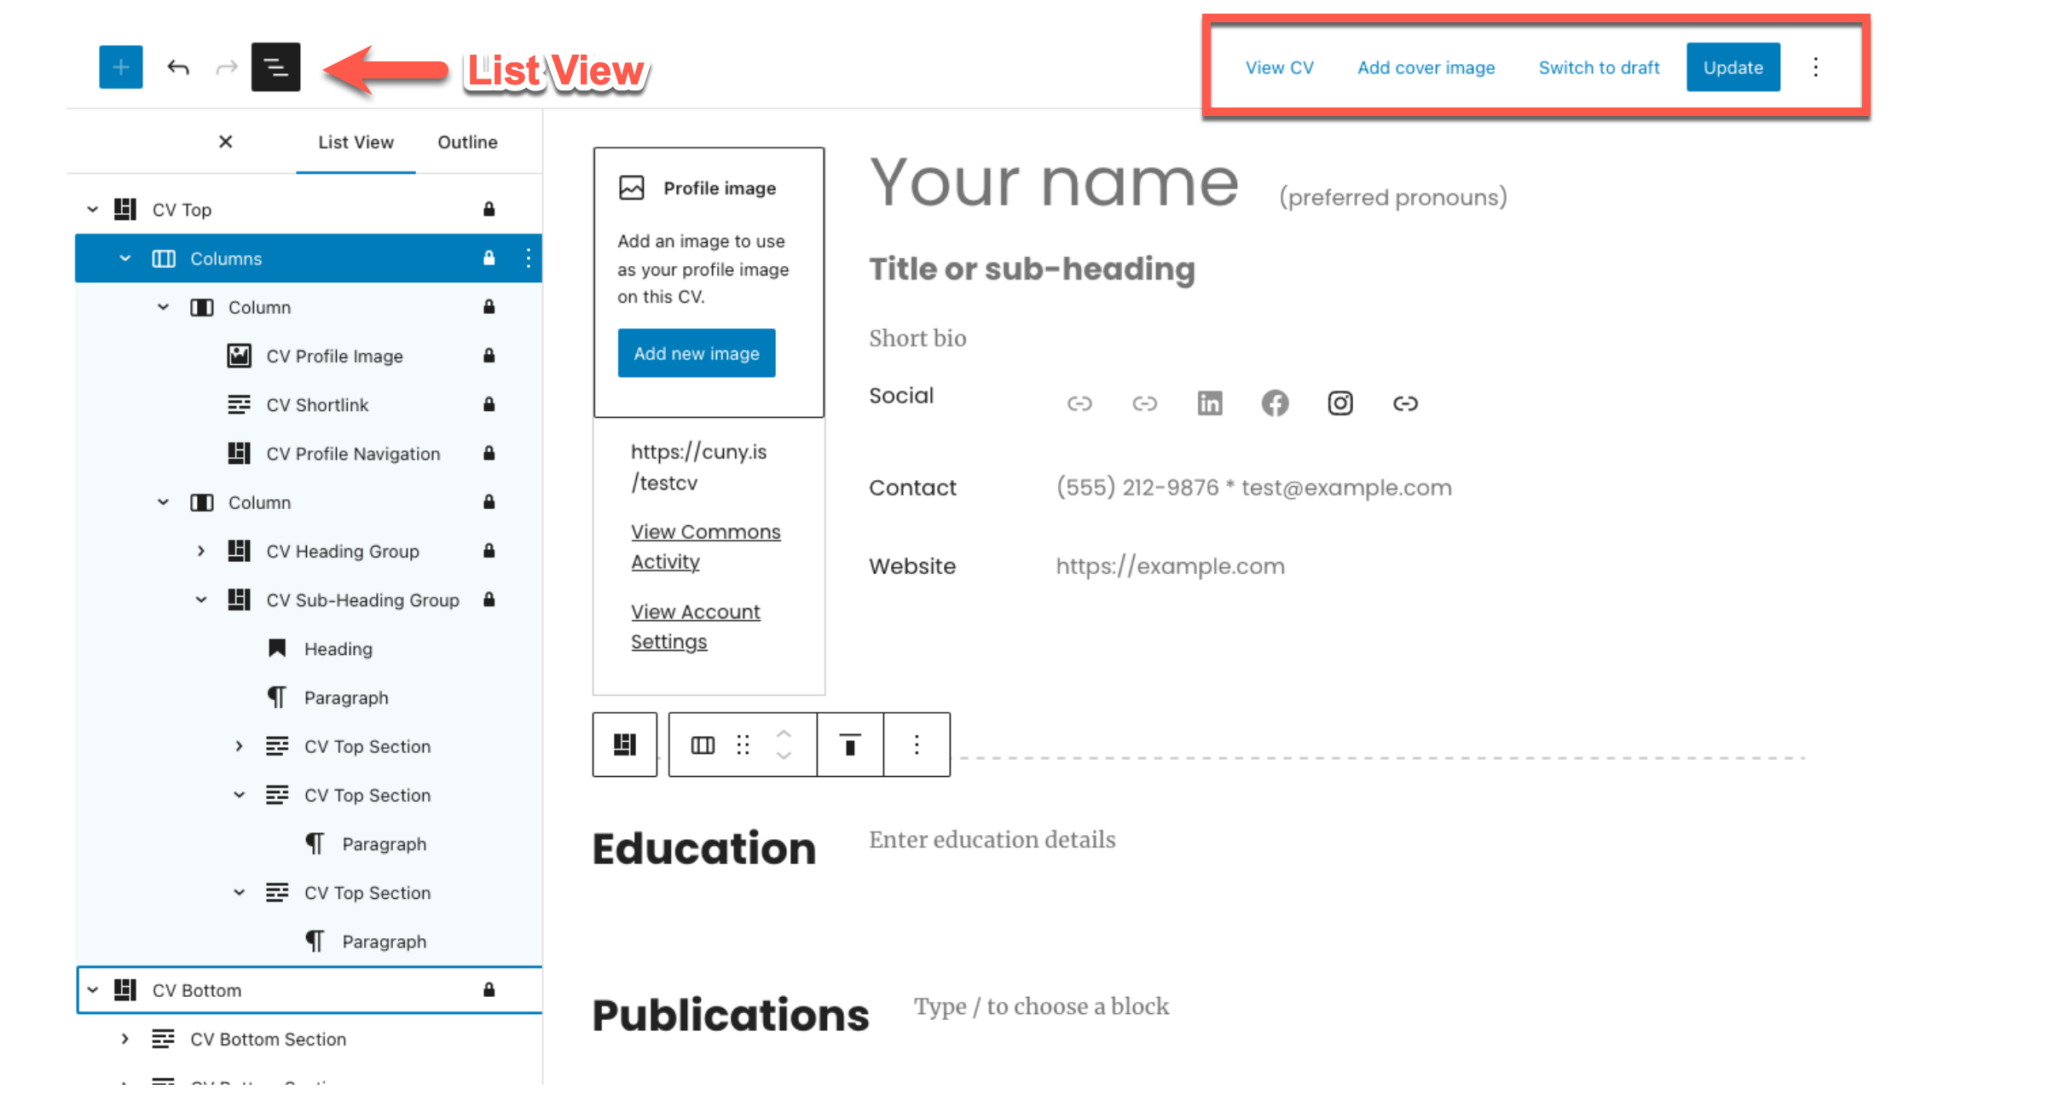Screen dimensions: 2048x1095
Task: Unlock the CV Top block
Action: pos(489,209)
